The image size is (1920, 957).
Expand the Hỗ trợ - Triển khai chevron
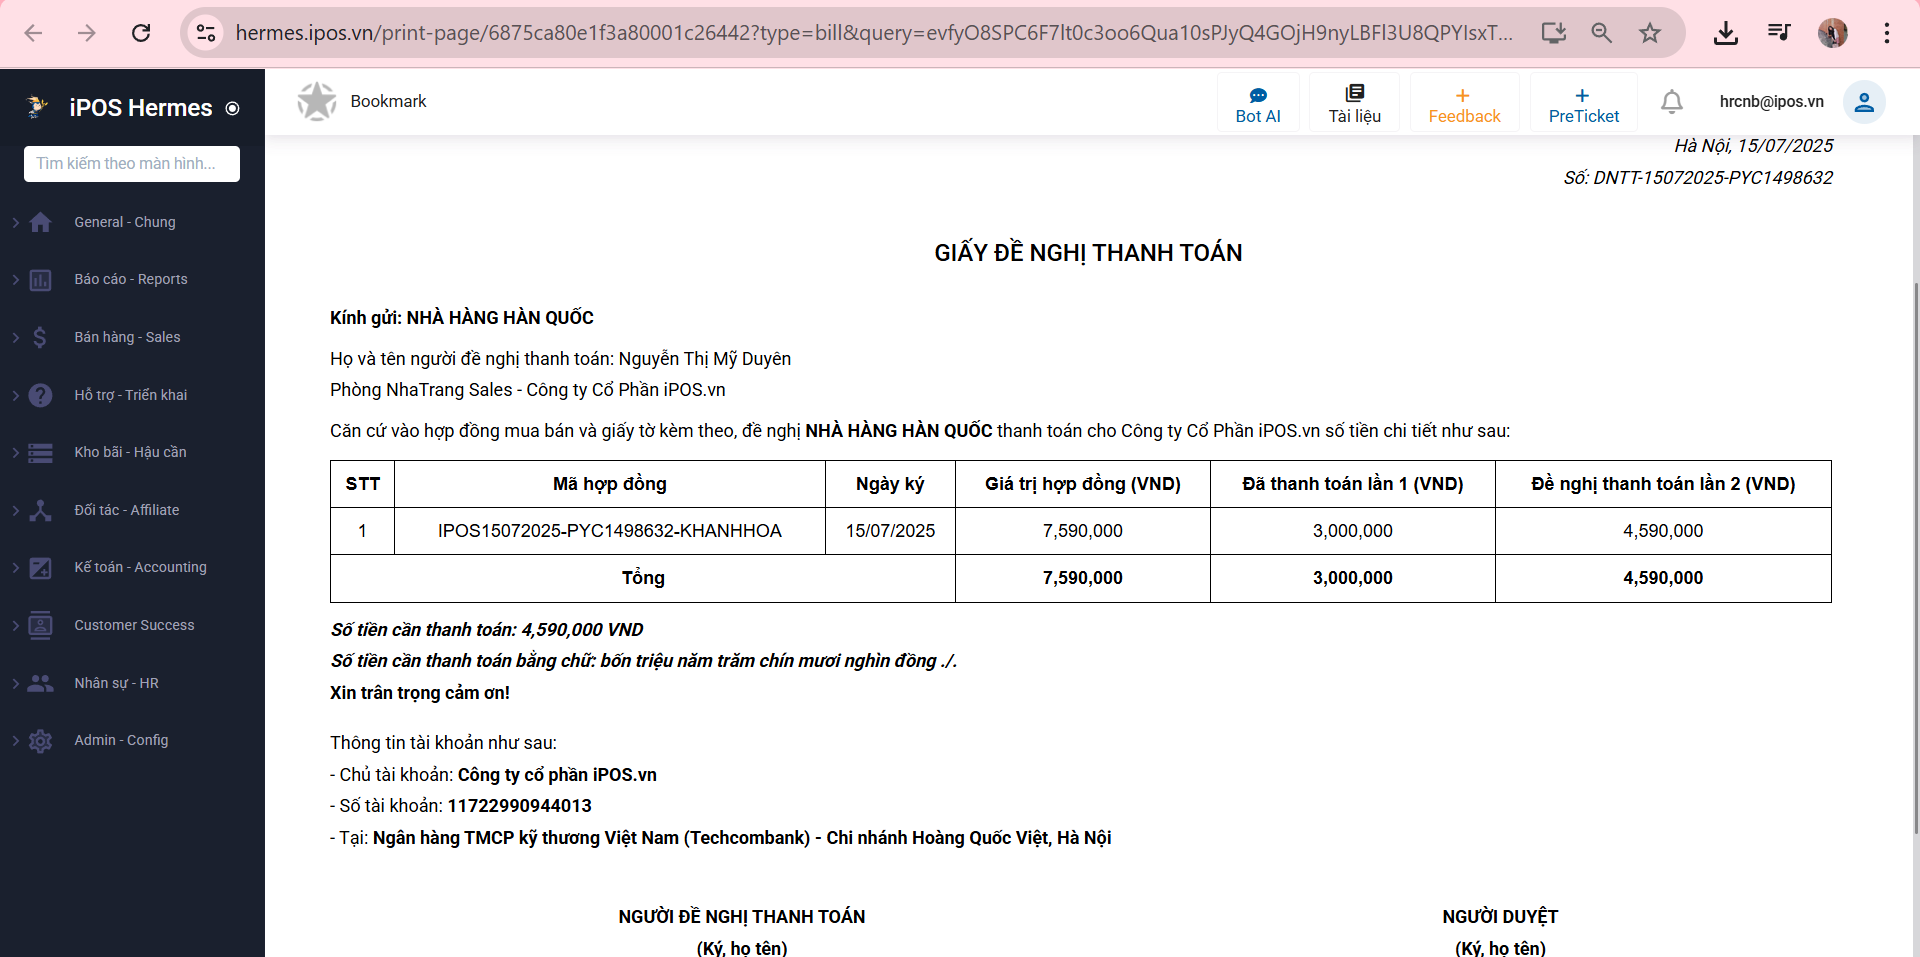pyautogui.click(x=15, y=395)
